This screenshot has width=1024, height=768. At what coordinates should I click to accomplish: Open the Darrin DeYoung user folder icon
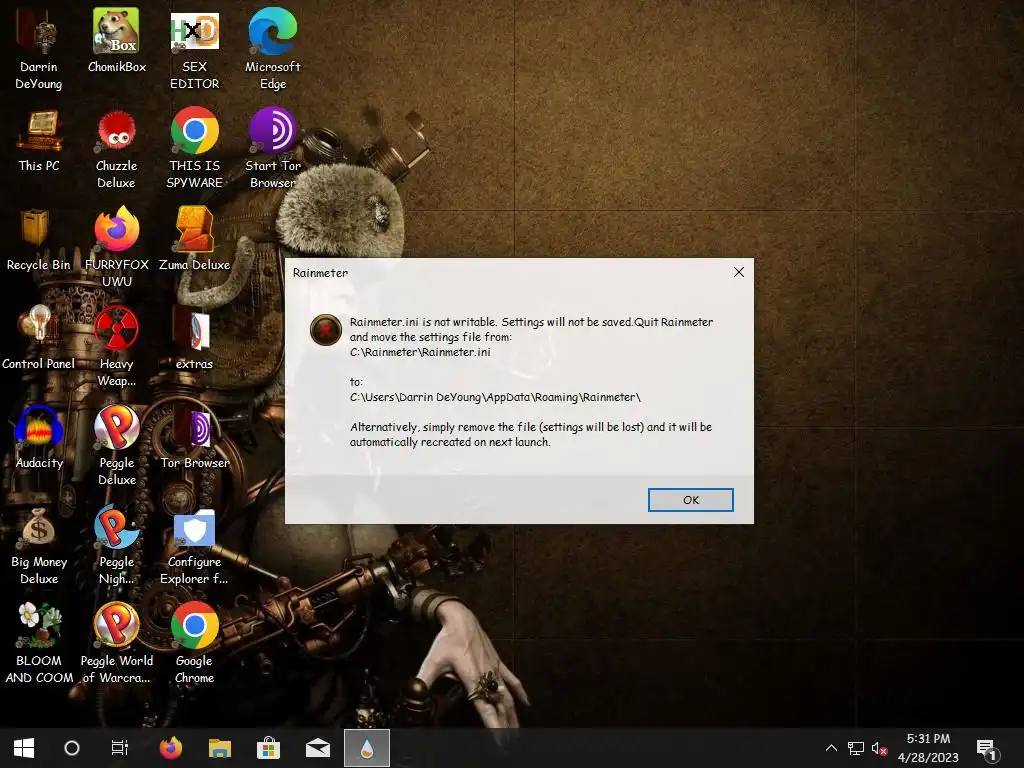(39, 49)
